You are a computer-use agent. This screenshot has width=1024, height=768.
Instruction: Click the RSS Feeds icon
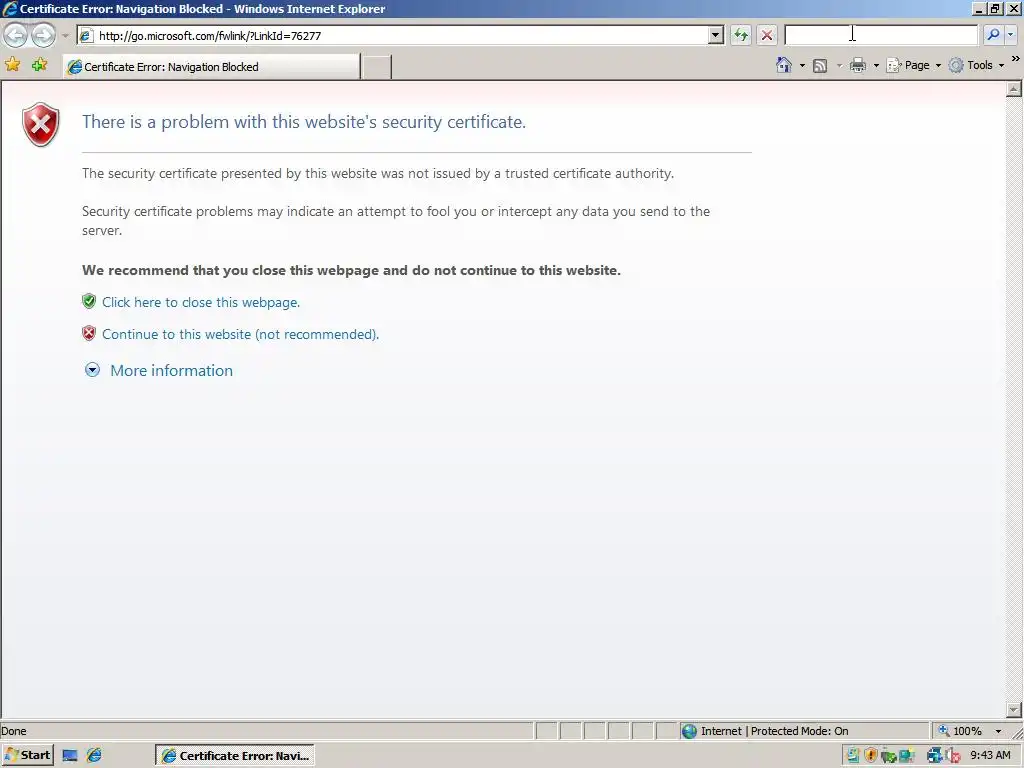point(820,65)
